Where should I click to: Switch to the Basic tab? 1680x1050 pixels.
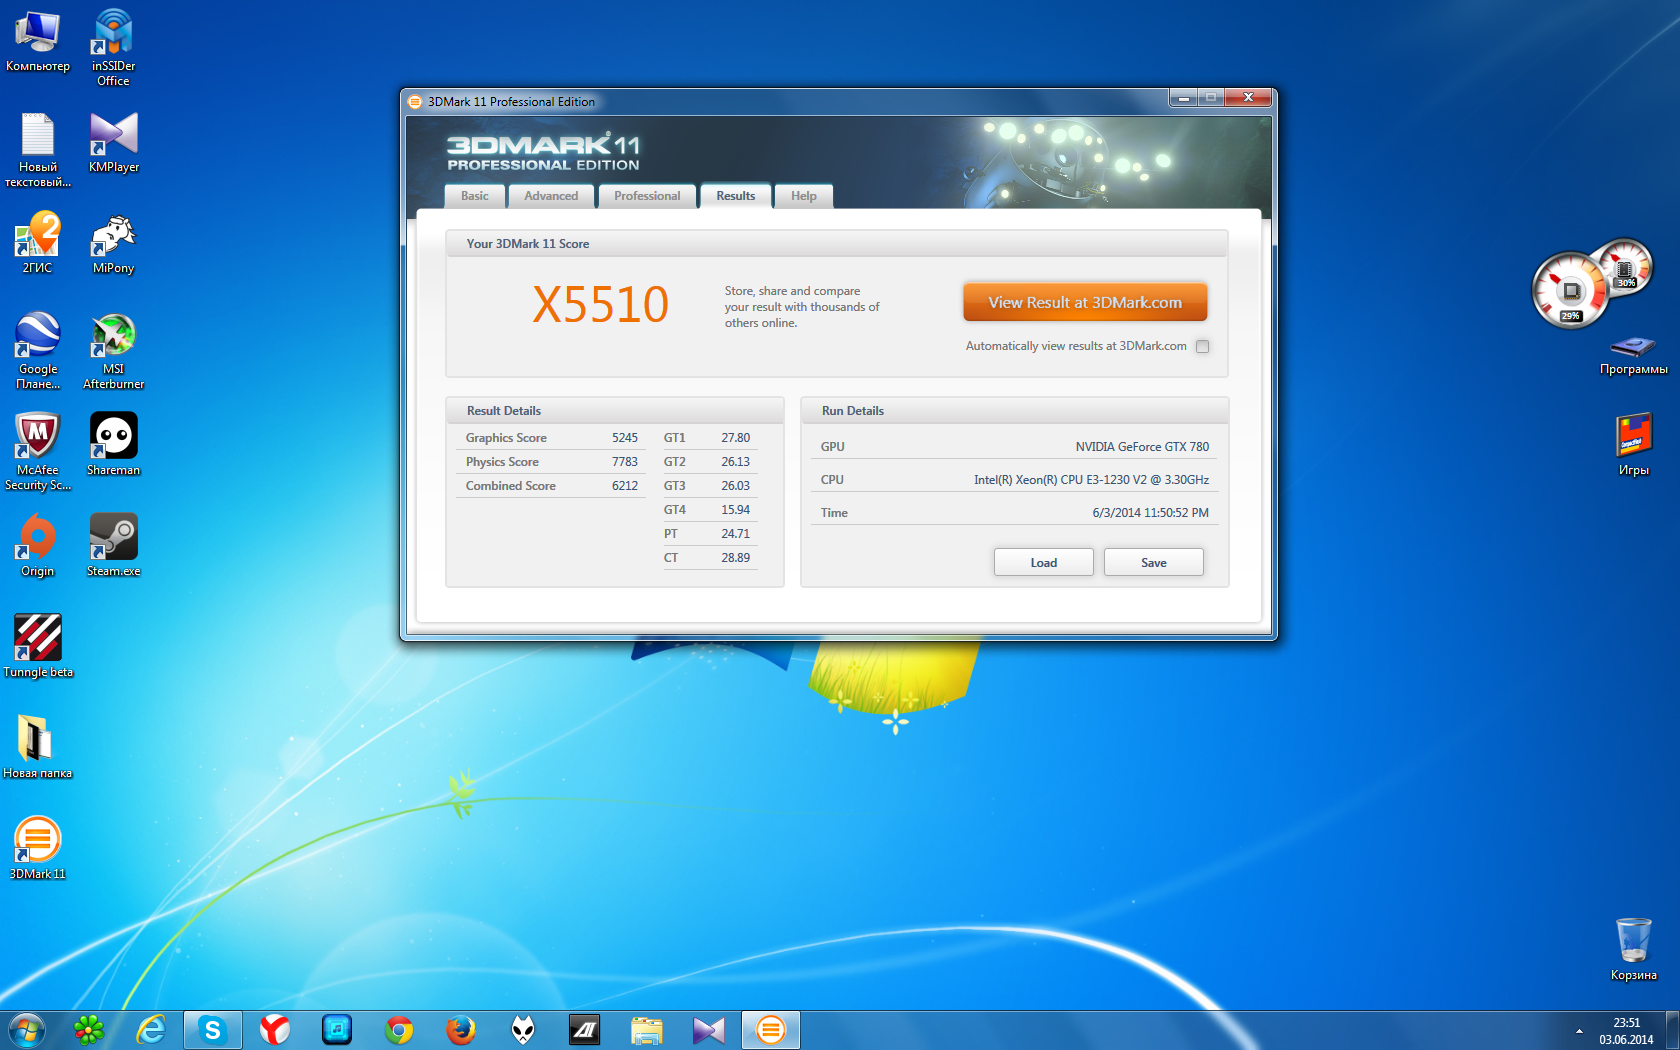tap(475, 196)
